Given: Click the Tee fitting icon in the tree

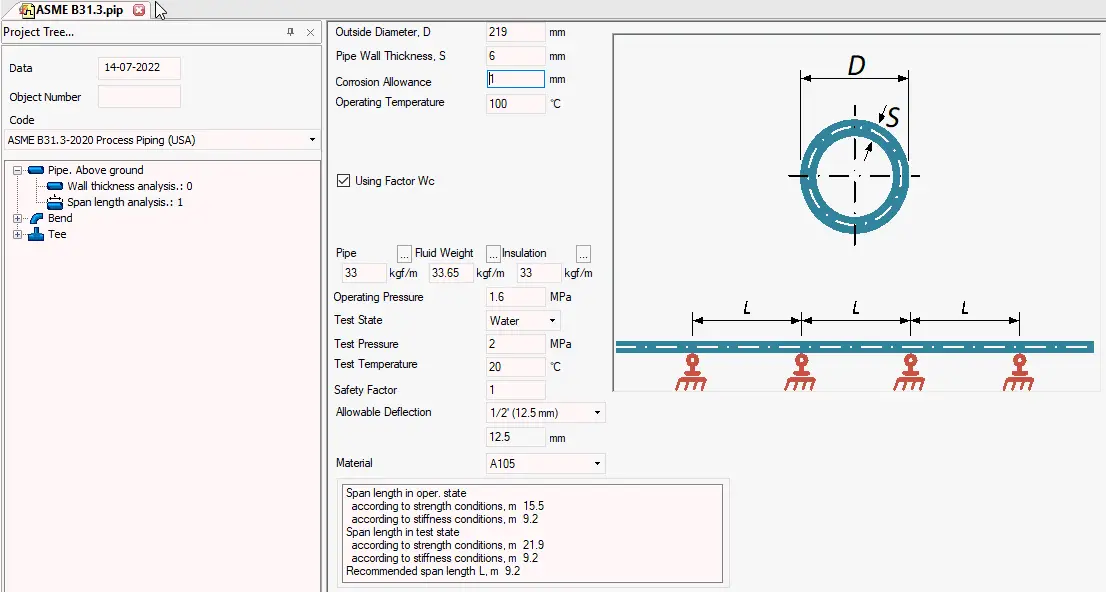Looking at the screenshot, I should coord(37,234).
